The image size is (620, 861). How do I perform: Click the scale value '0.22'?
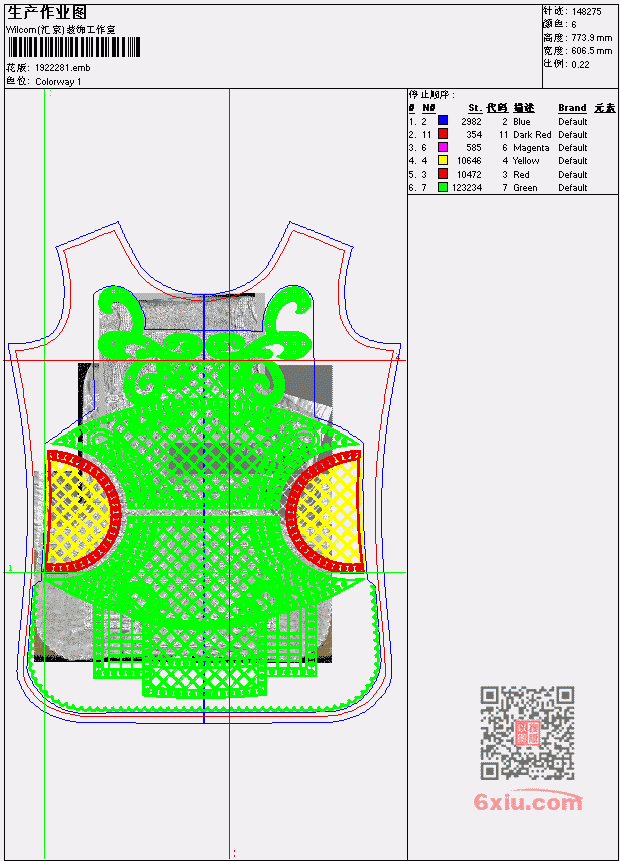(x=580, y=65)
